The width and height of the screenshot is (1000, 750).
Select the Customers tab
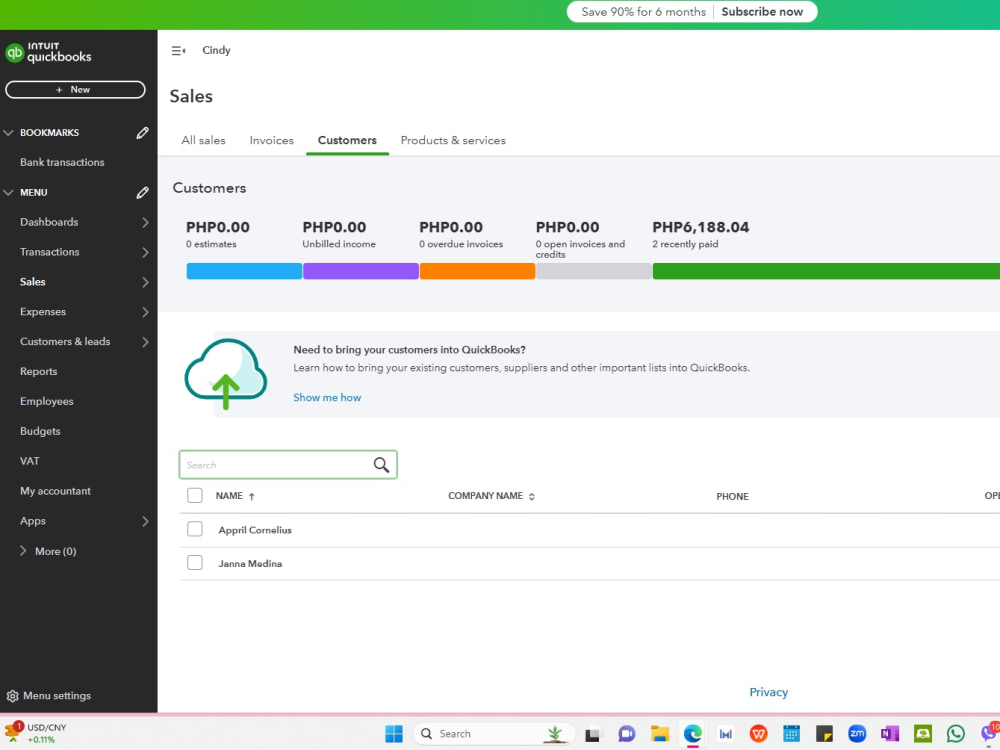coord(347,140)
